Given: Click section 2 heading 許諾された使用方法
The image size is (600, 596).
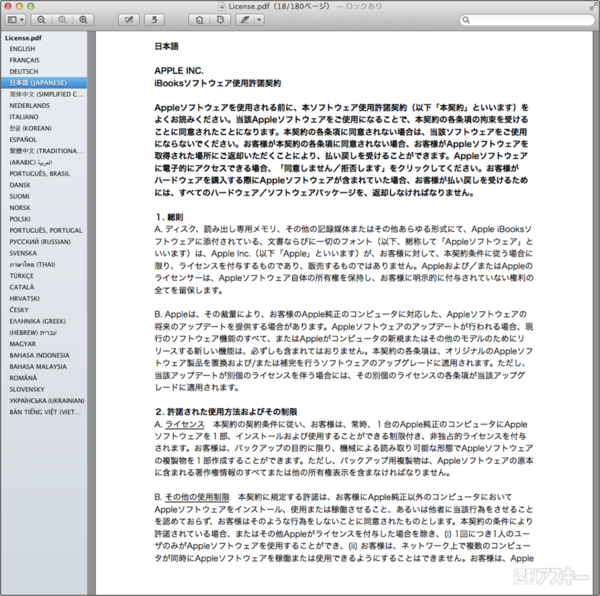Looking at the screenshot, I should [x=226, y=412].
